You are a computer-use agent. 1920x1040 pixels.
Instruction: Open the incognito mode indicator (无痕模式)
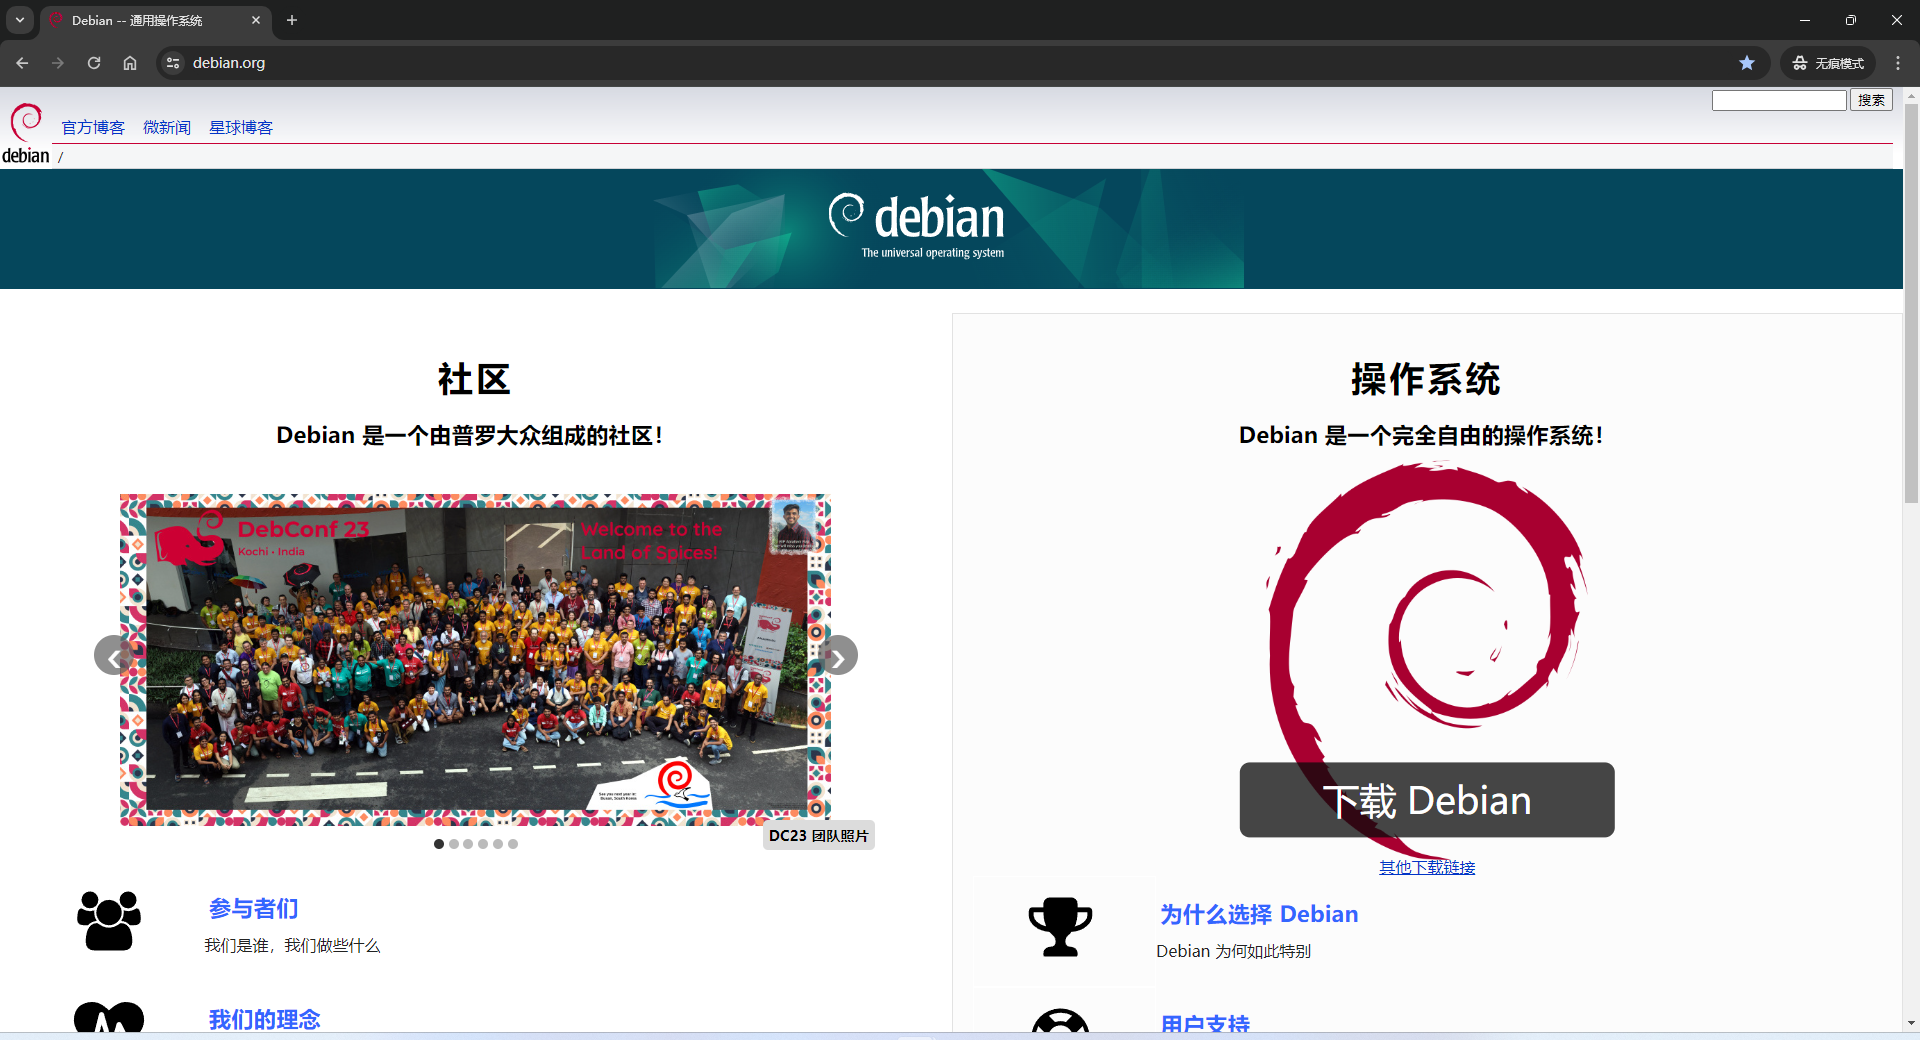pyautogui.click(x=1828, y=63)
